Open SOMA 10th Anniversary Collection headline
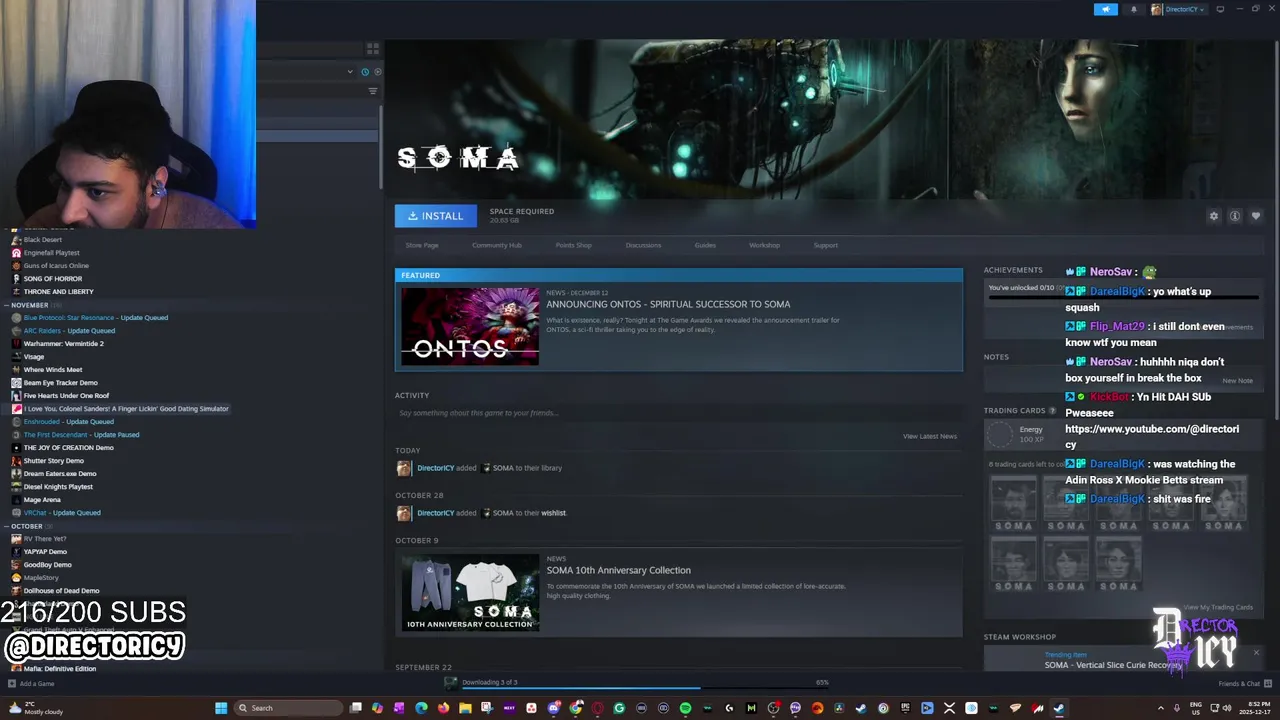 618,570
